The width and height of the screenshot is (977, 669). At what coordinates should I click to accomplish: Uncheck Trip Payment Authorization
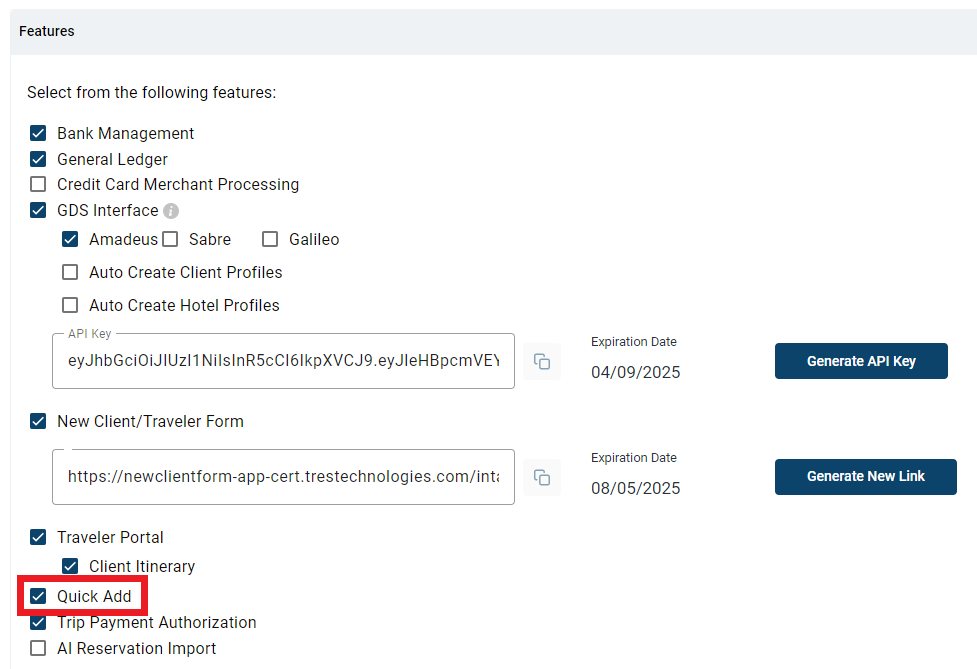(37, 622)
